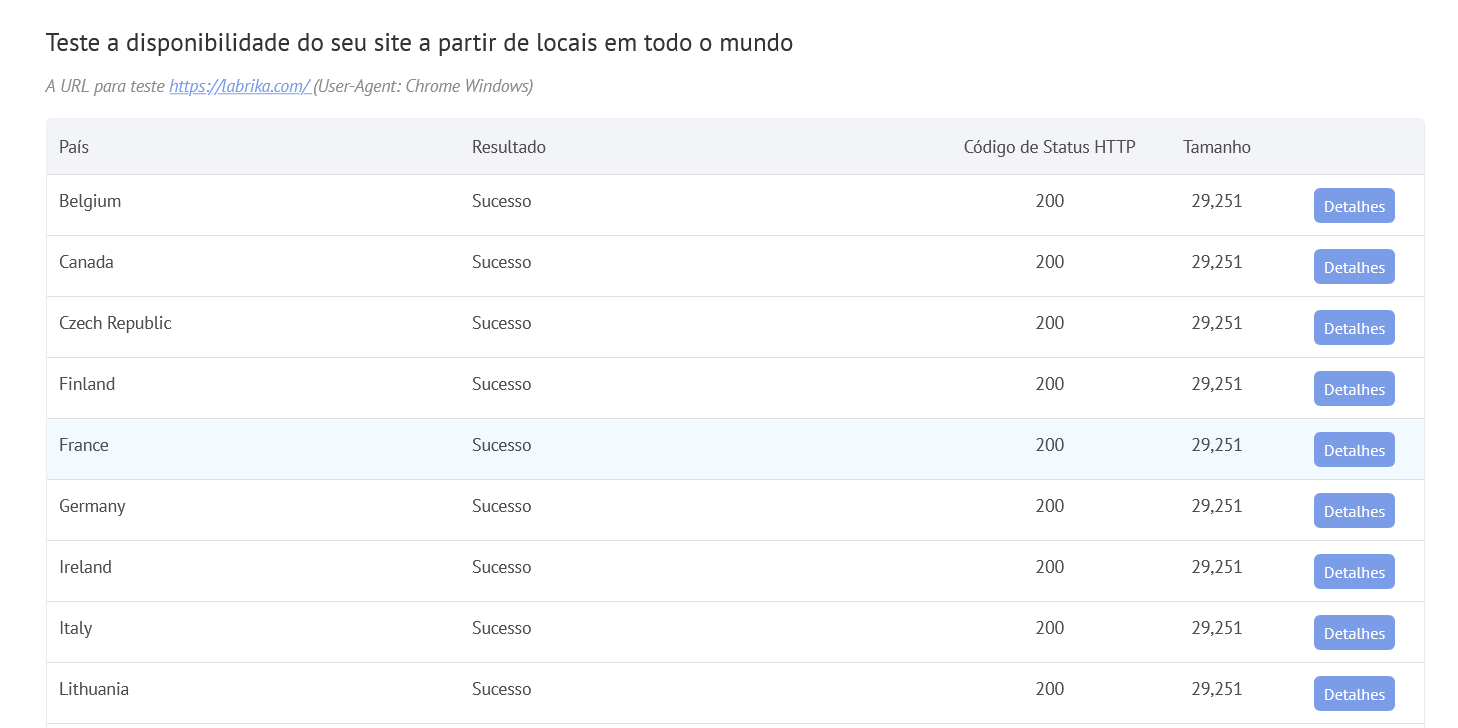Click the País column header

point(73,146)
